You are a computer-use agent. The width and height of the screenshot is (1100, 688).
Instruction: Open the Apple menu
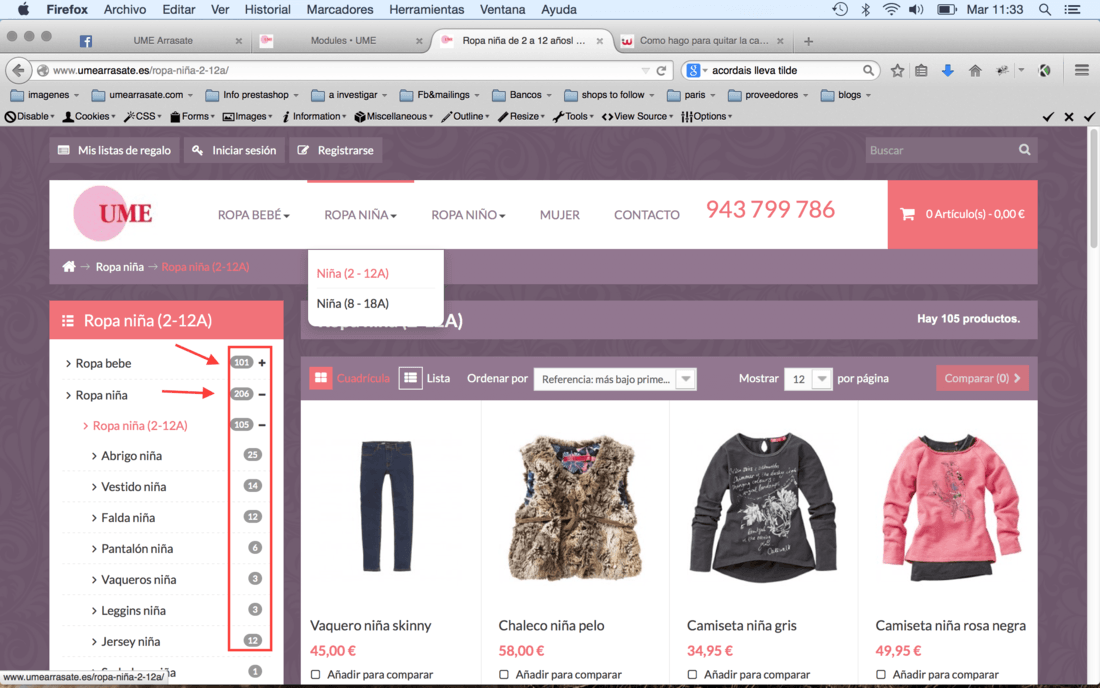pos(23,9)
